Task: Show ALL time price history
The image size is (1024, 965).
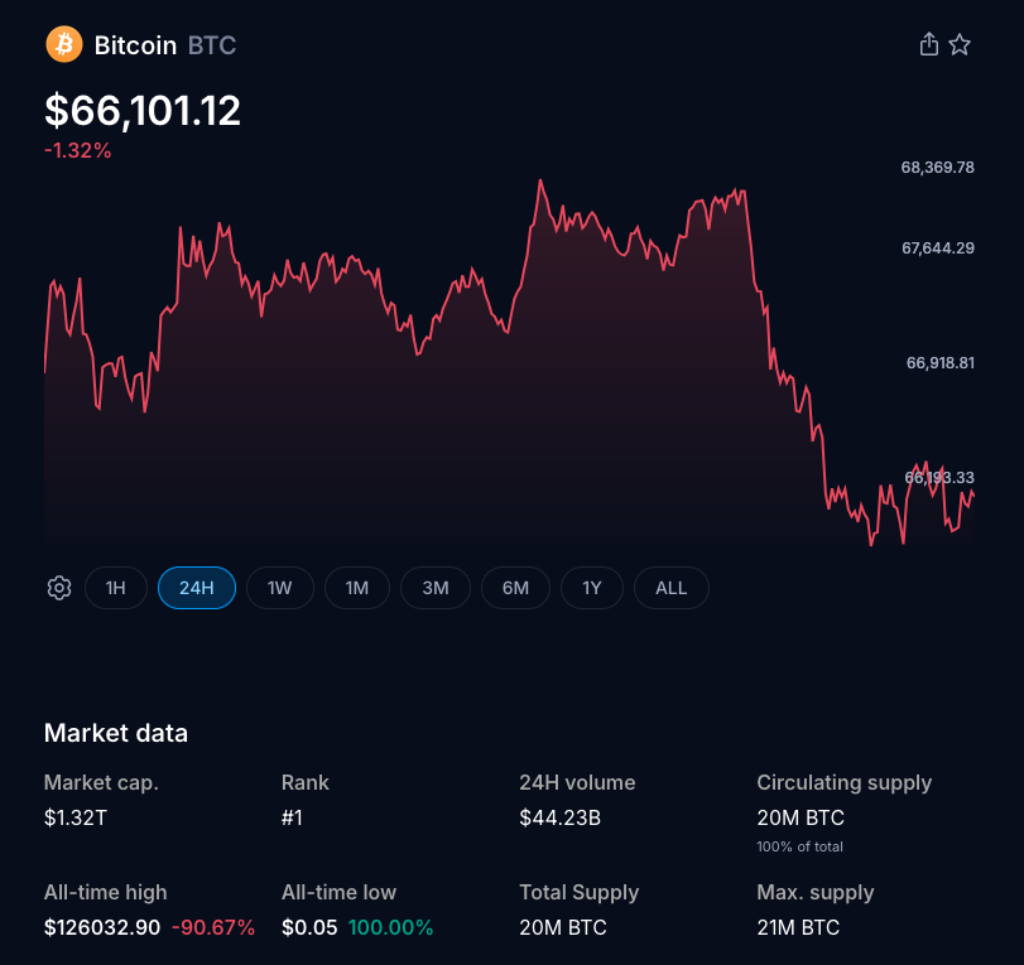Action: pyautogui.click(x=671, y=588)
